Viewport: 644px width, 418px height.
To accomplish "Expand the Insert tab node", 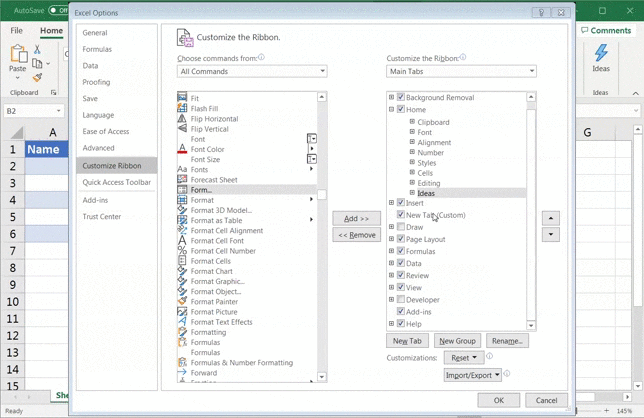I will click(x=391, y=202).
